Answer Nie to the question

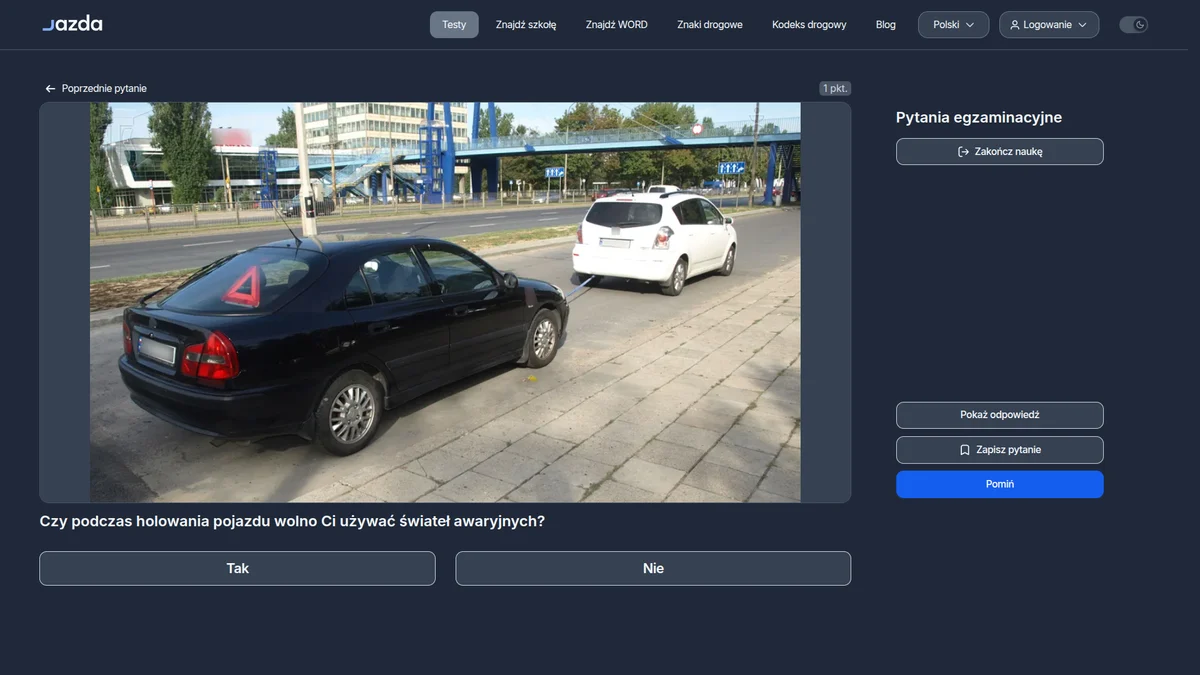point(653,568)
